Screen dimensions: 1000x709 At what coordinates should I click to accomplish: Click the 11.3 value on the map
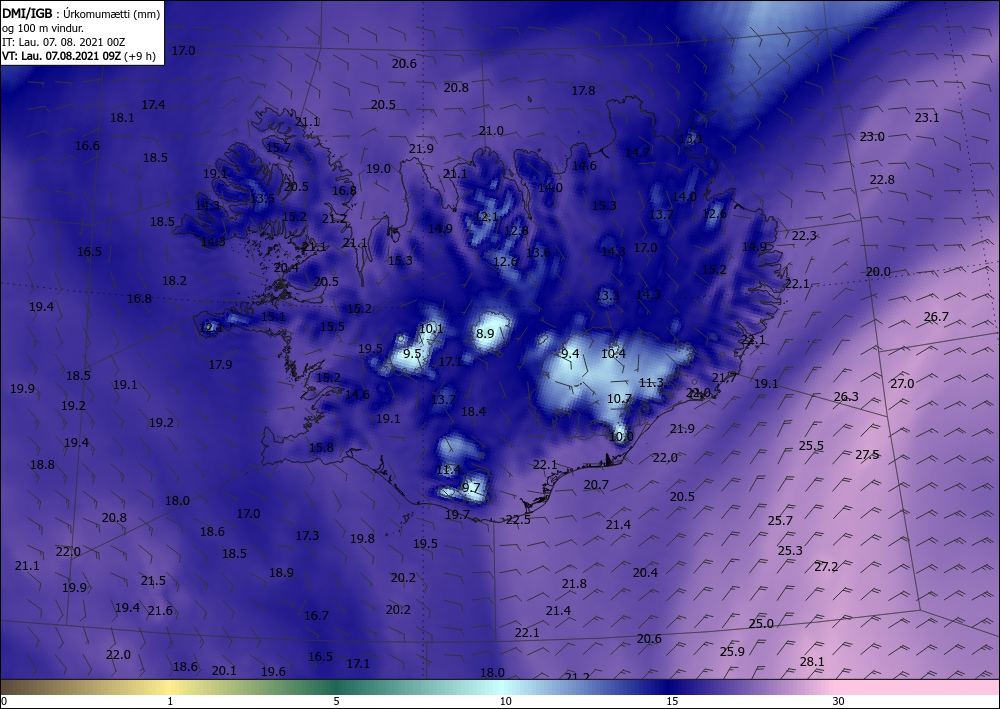(x=651, y=383)
